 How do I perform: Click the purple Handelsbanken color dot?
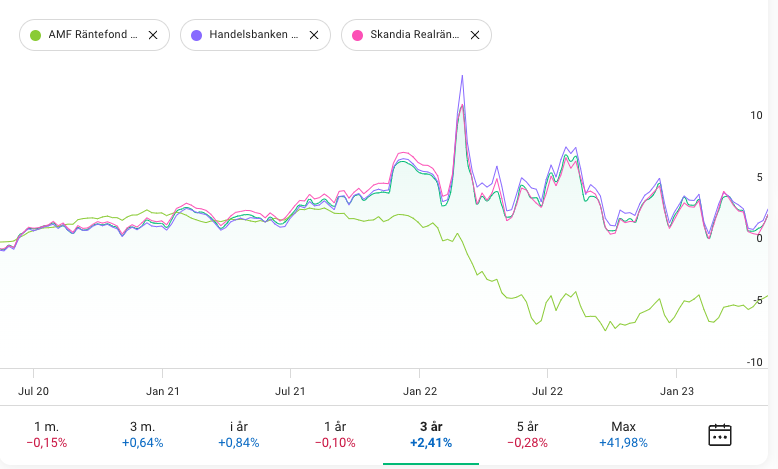click(x=197, y=35)
